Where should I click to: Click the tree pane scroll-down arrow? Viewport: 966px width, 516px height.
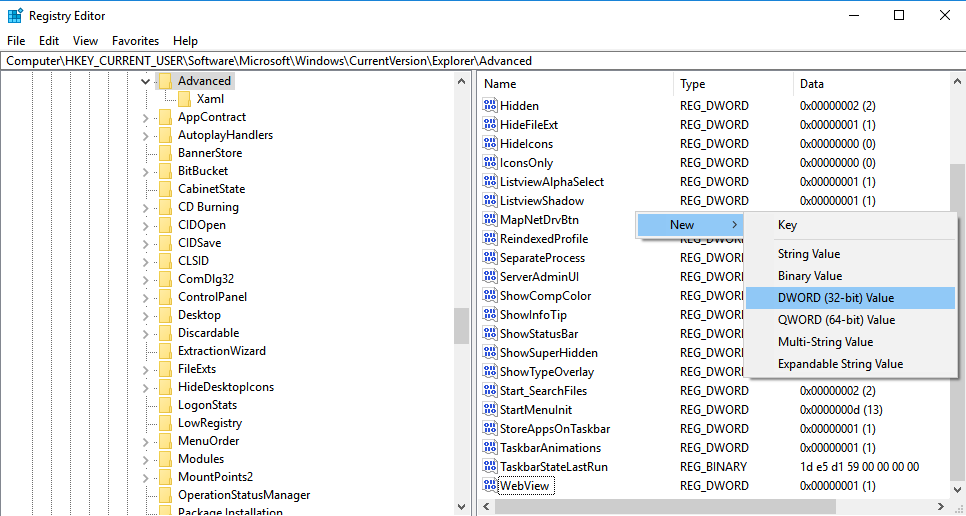pyautogui.click(x=461, y=507)
